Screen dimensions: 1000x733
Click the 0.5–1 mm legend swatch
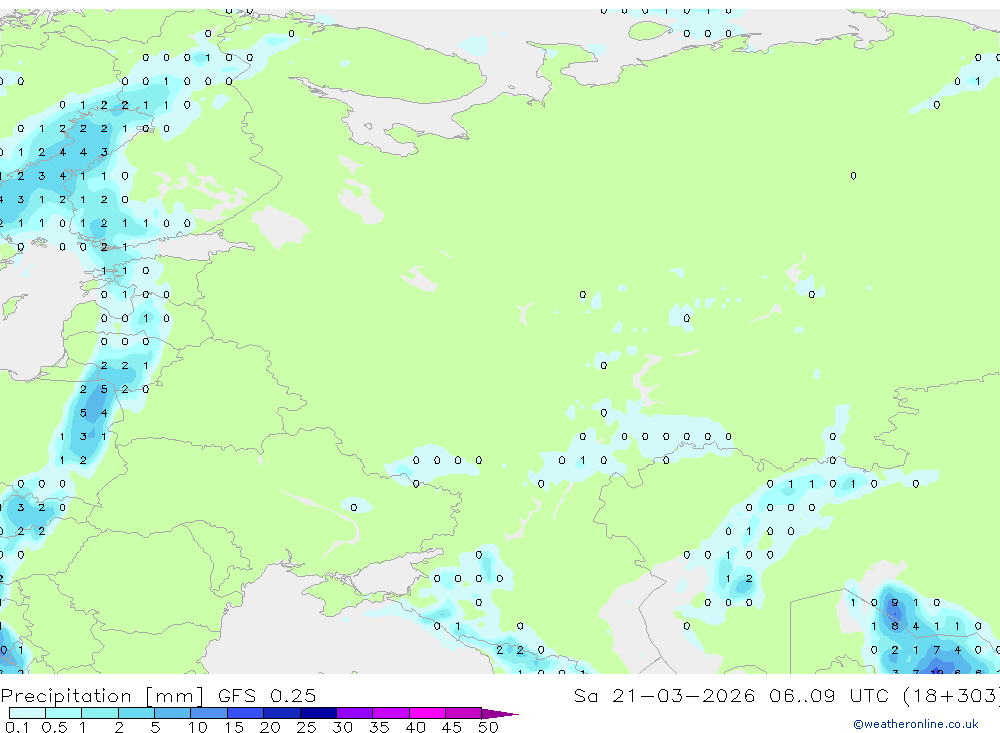(x=63, y=713)
